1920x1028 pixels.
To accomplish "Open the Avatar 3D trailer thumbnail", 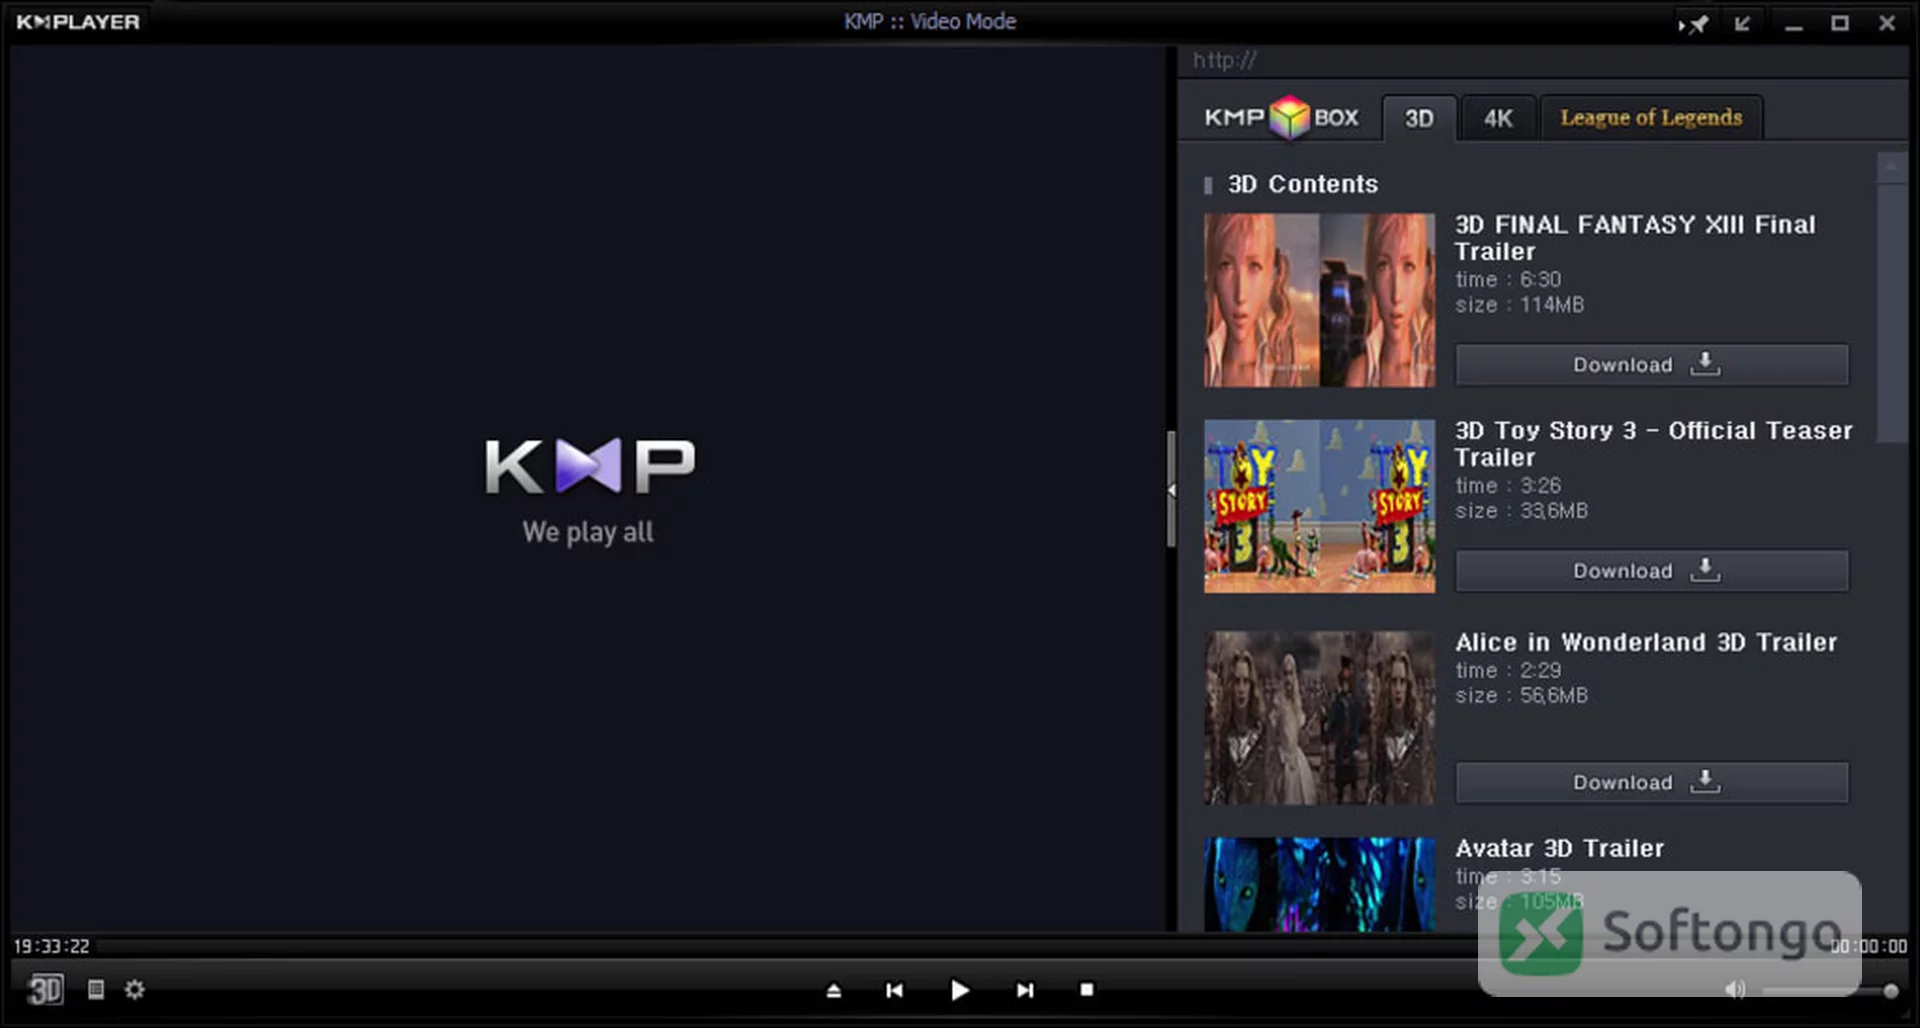I will (1319, 885).
